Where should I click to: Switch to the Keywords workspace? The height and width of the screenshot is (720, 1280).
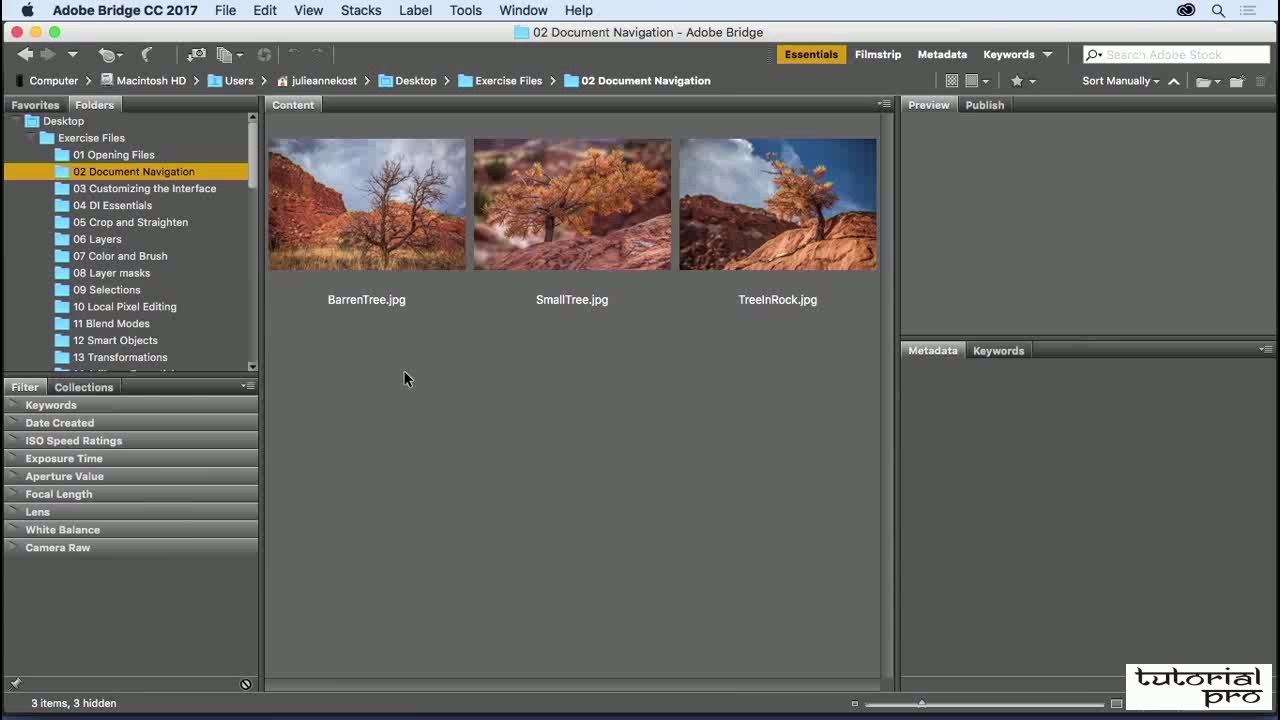pyautogui.click(x=1009, y=55)
